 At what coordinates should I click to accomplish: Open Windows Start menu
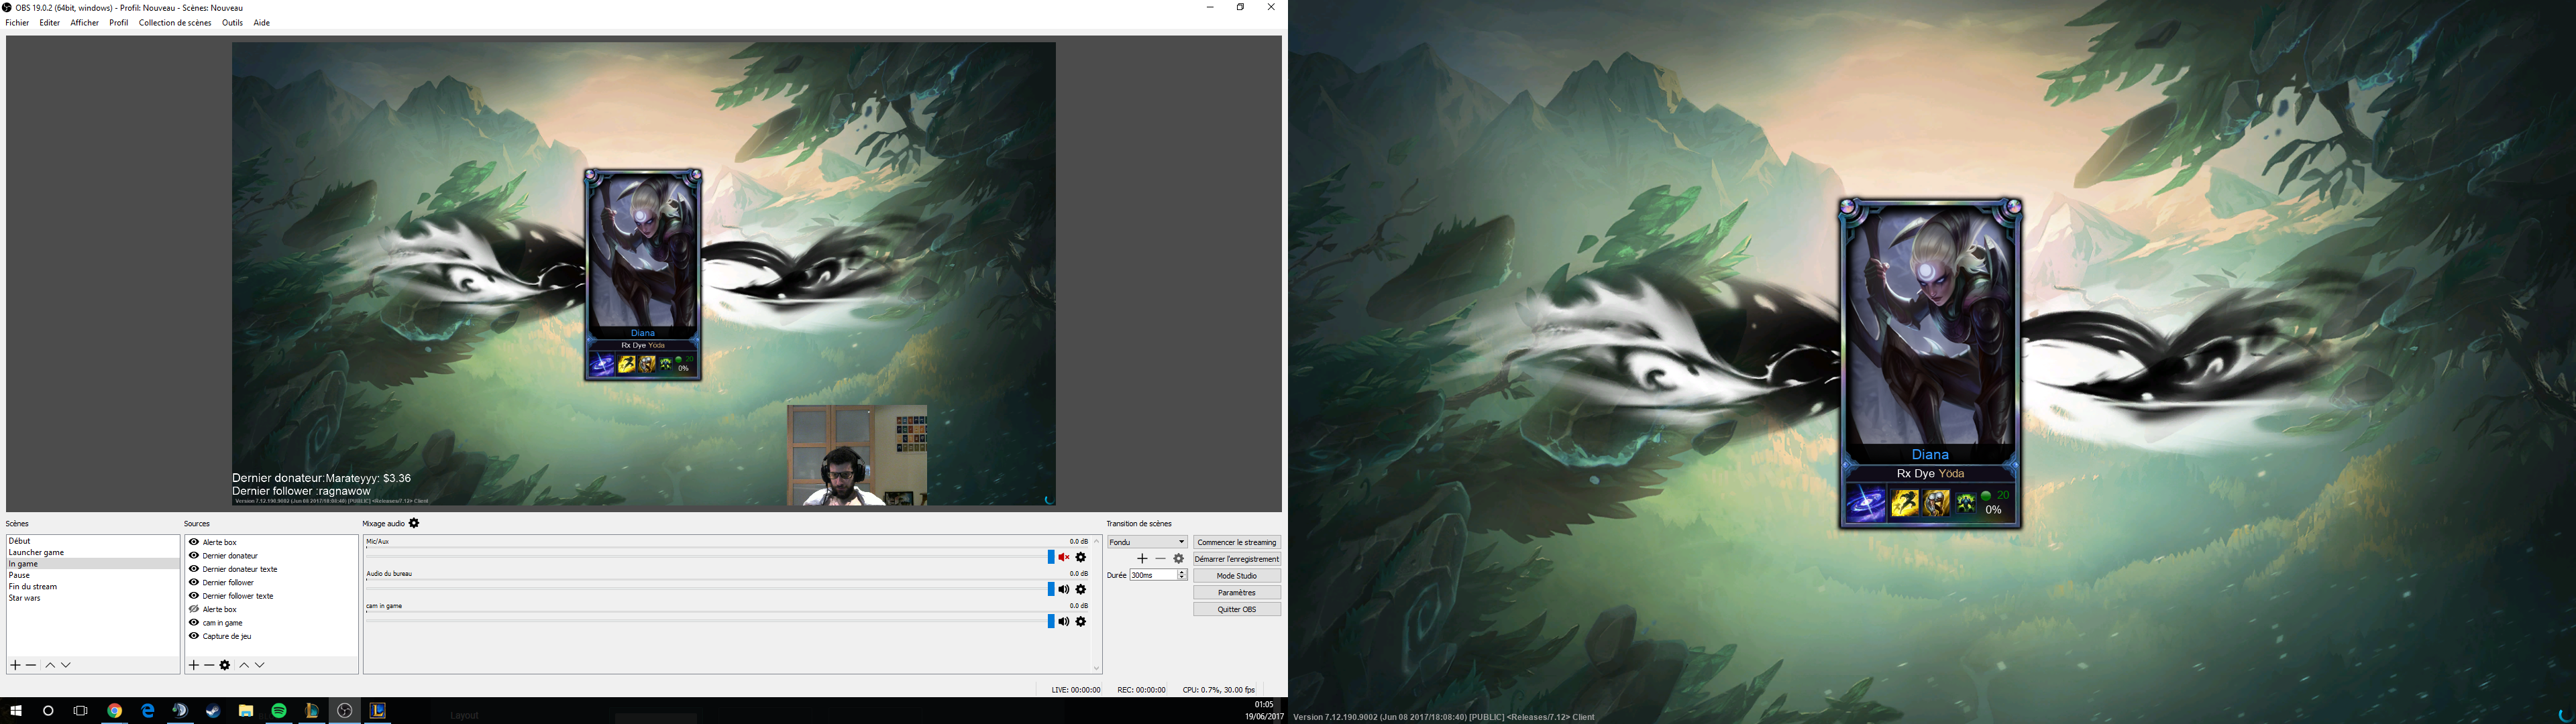(16, 711)
